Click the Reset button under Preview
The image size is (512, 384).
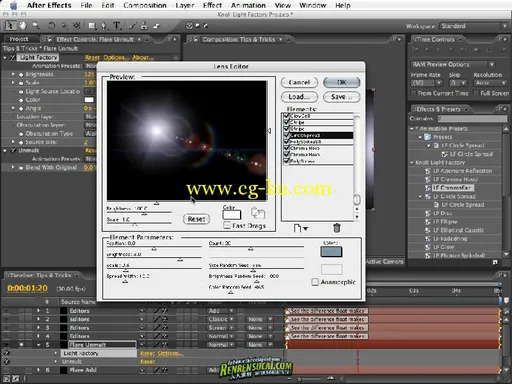196,219
